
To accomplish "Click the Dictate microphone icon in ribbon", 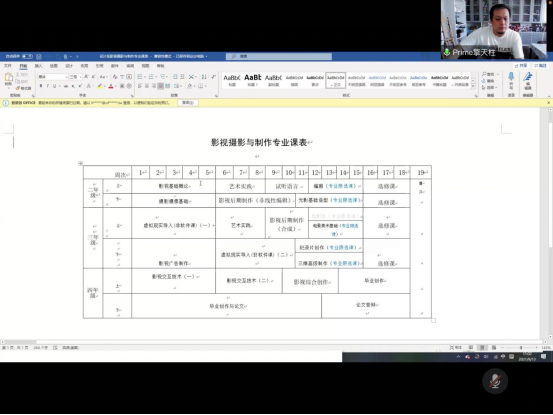I will click(511, 77).
